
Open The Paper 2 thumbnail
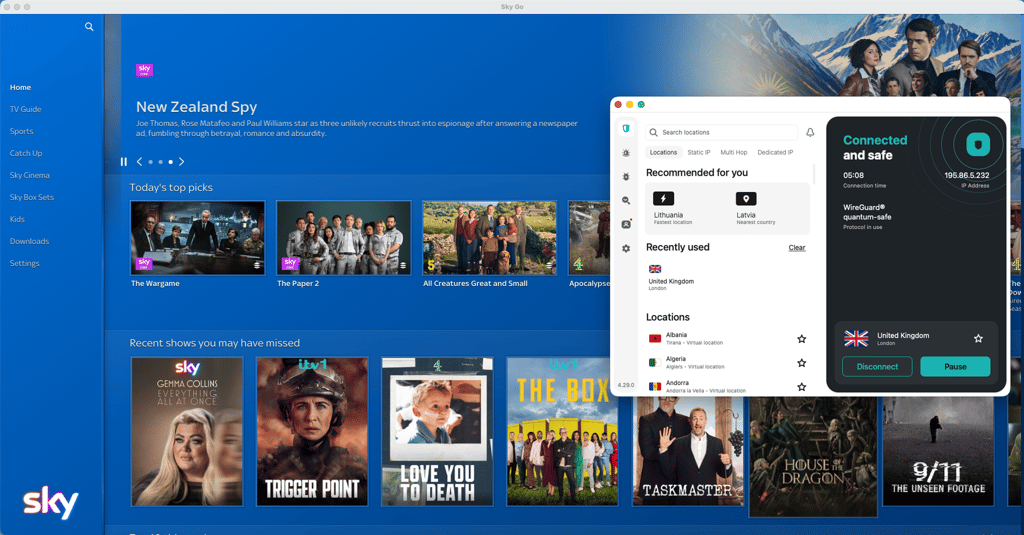pyautogui.click(x=344, y=237)
